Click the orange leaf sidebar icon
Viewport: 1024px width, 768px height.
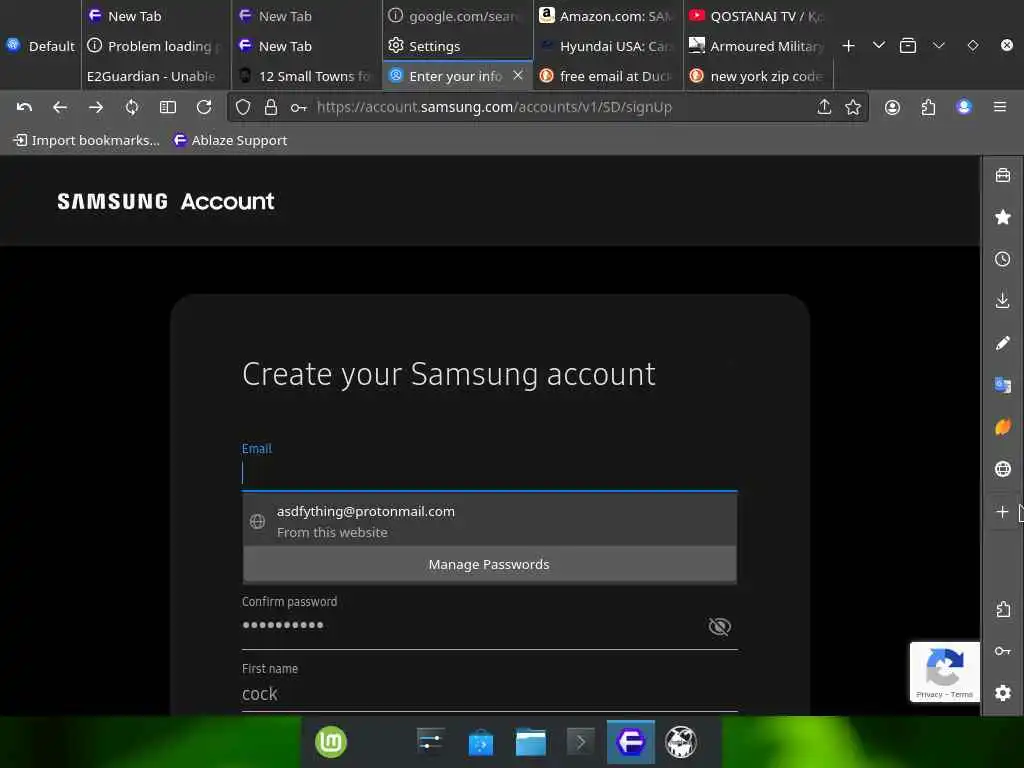(x=1003, y=427)
